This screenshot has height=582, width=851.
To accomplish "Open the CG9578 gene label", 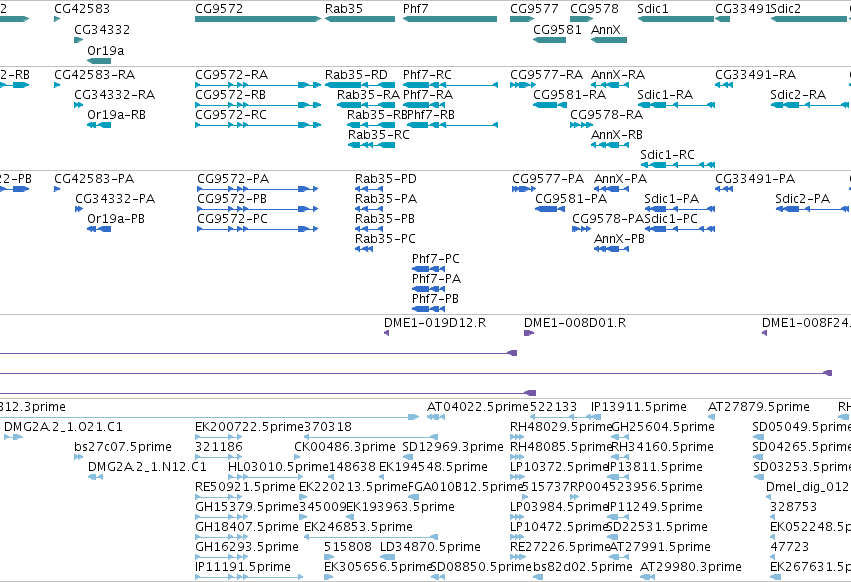I will tap(594, 9).
